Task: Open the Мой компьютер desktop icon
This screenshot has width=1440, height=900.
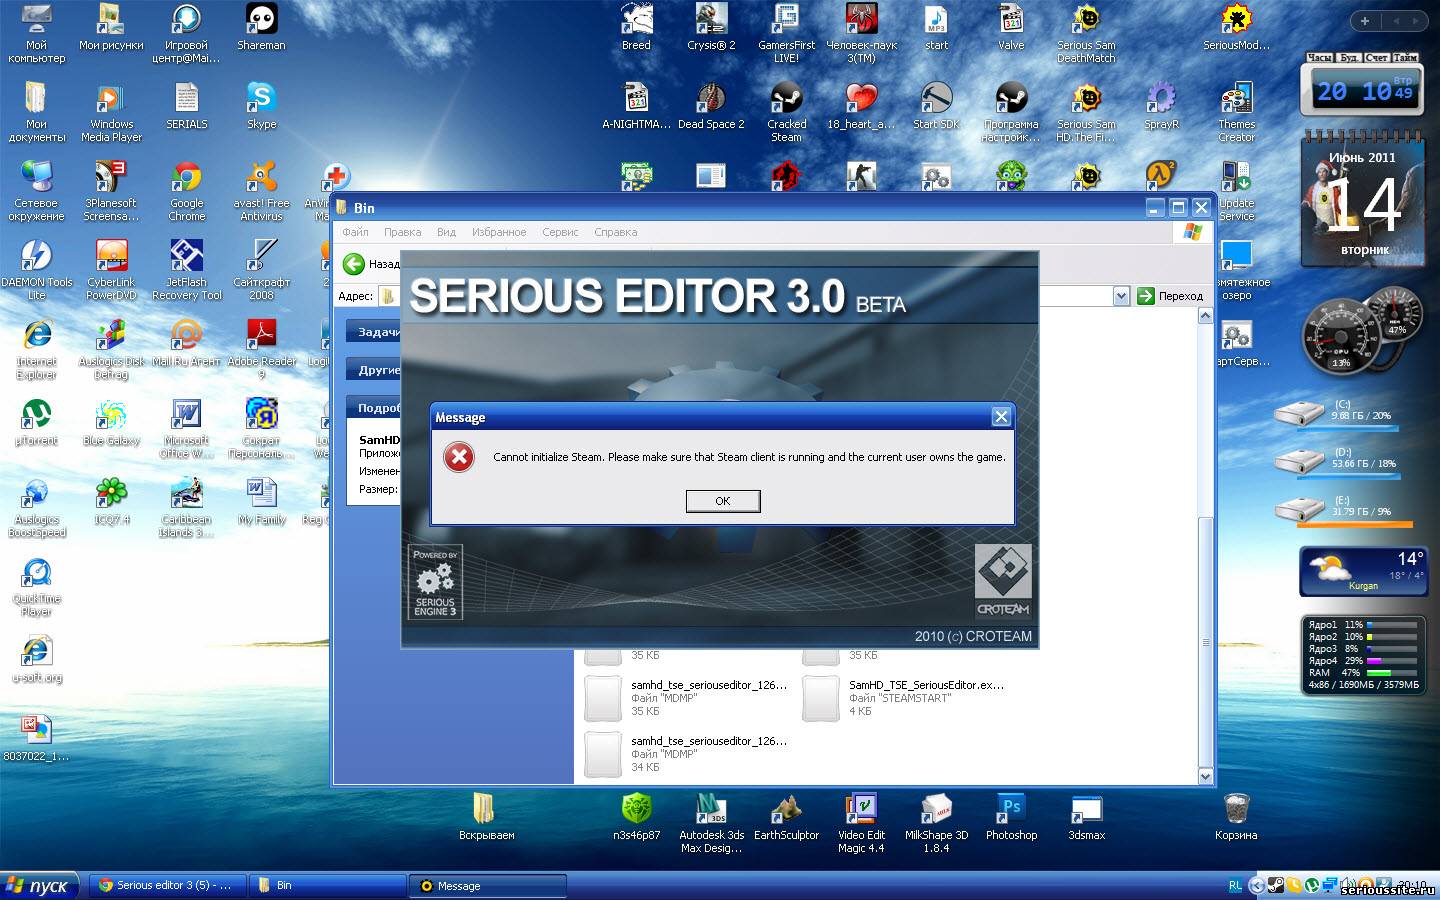Action: pos(37,34)
